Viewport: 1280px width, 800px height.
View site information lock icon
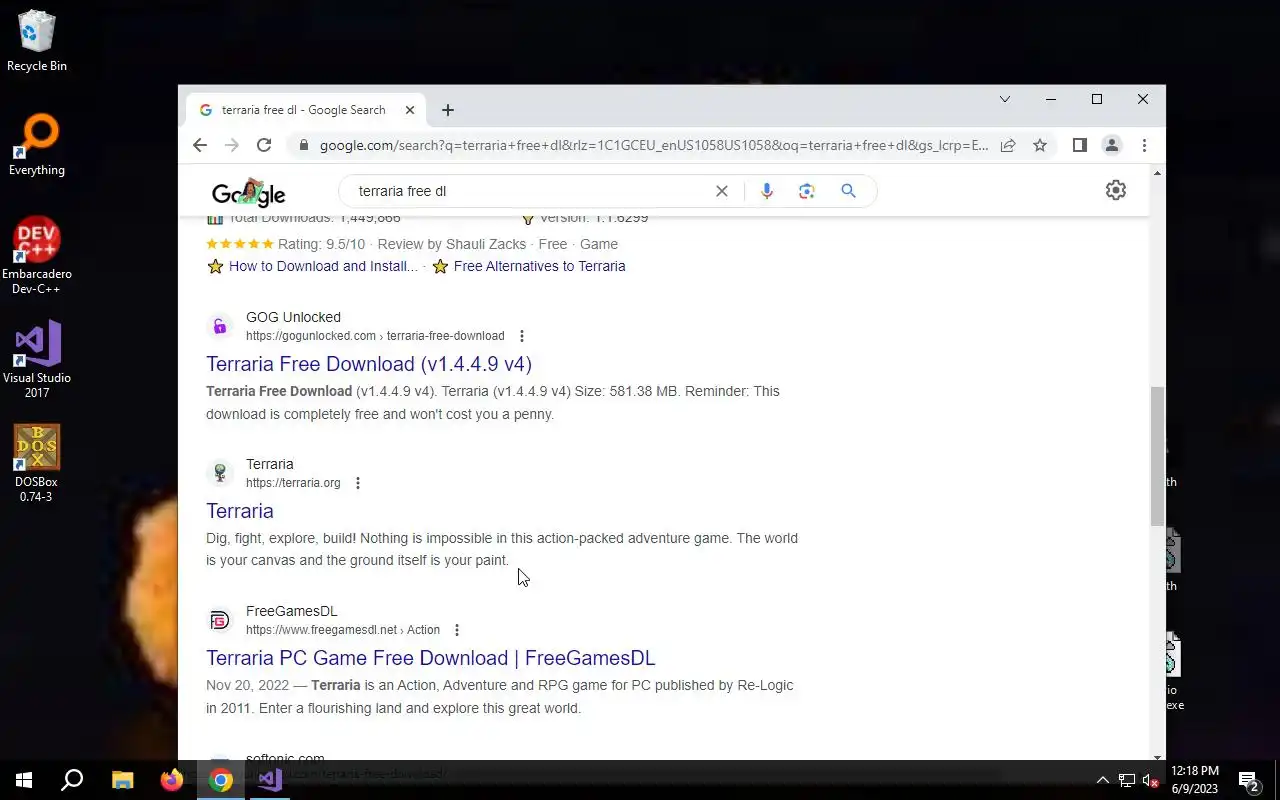pyautogui.click(x=303, y=145)
